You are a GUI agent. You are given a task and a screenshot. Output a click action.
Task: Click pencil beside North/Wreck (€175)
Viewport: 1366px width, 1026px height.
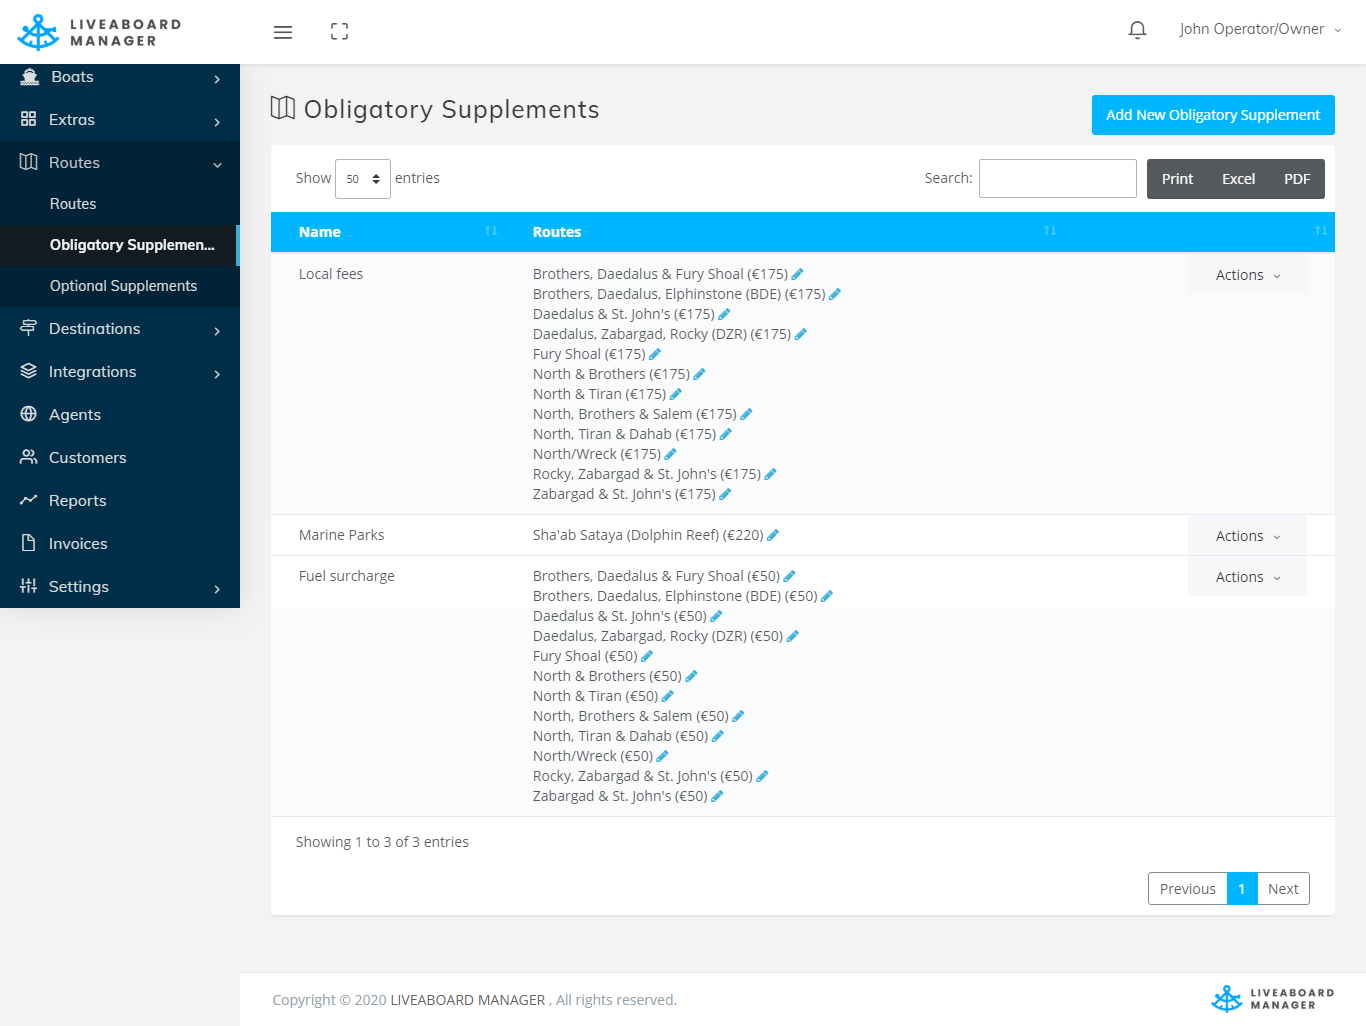(x=670, y=454)
